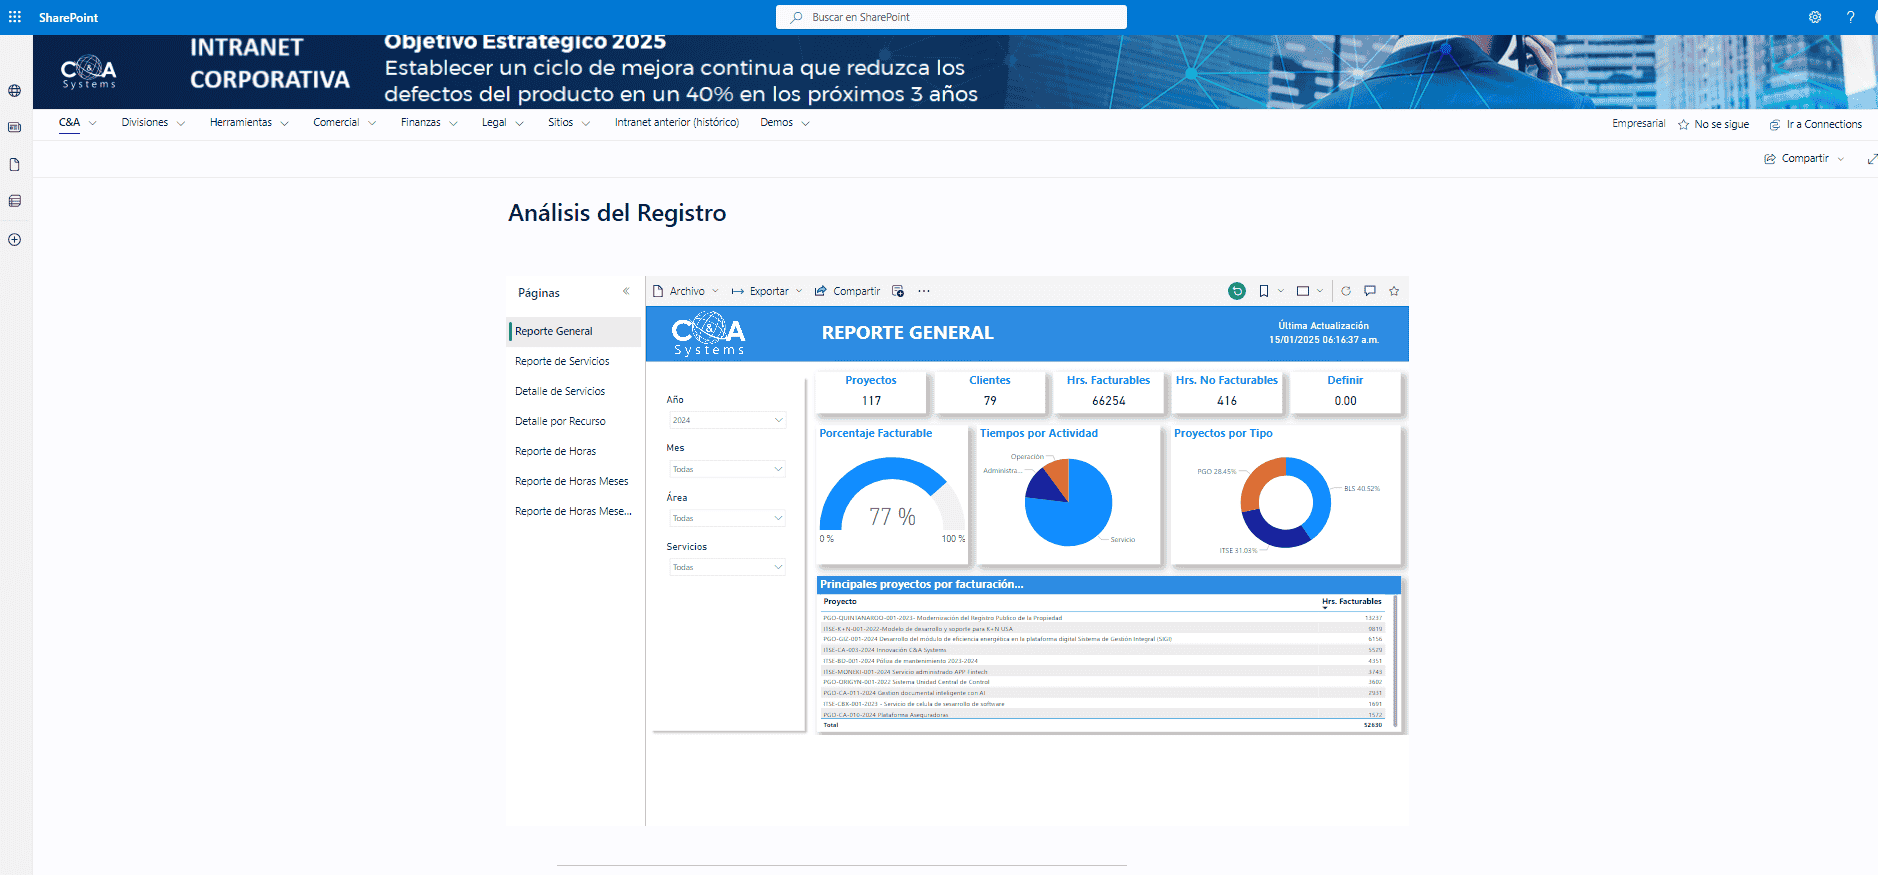The height and width of the screenshot is (875, 1878).
Task: Mark the report as favorite star
Action: [1394, 291]
